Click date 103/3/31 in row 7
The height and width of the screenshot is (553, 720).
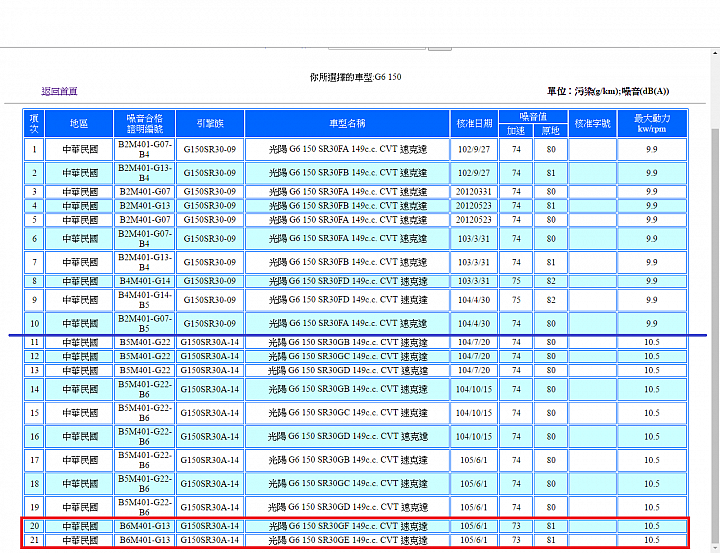474,262
